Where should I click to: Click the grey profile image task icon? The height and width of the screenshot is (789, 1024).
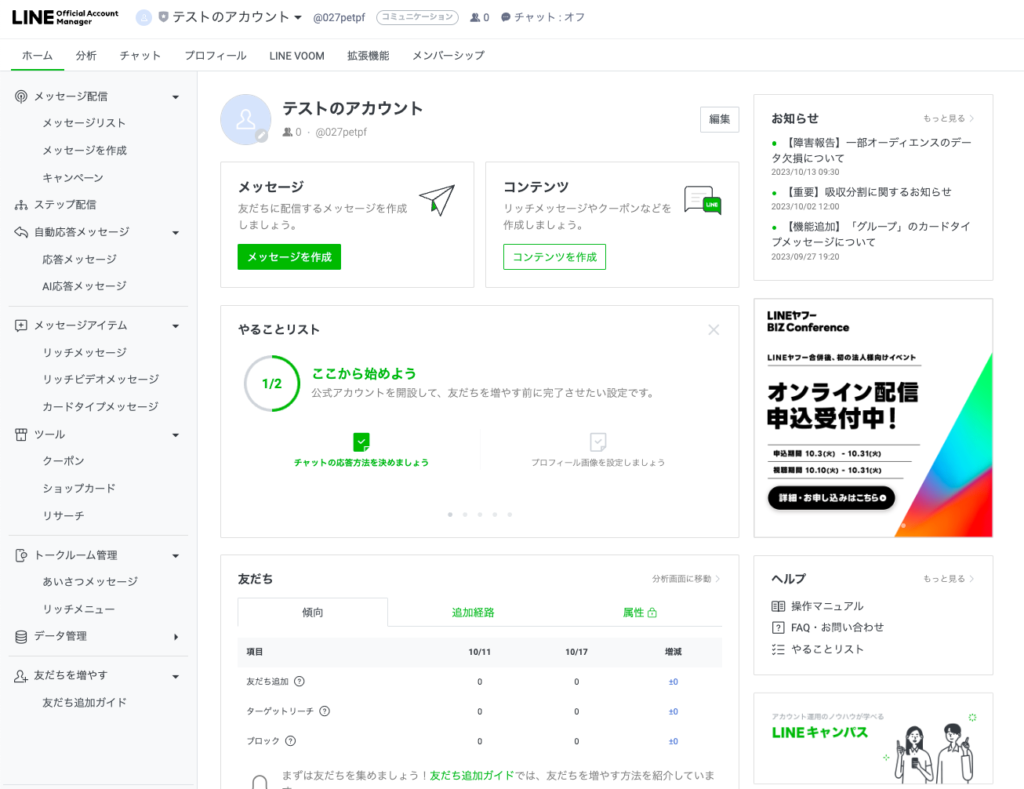598,442
